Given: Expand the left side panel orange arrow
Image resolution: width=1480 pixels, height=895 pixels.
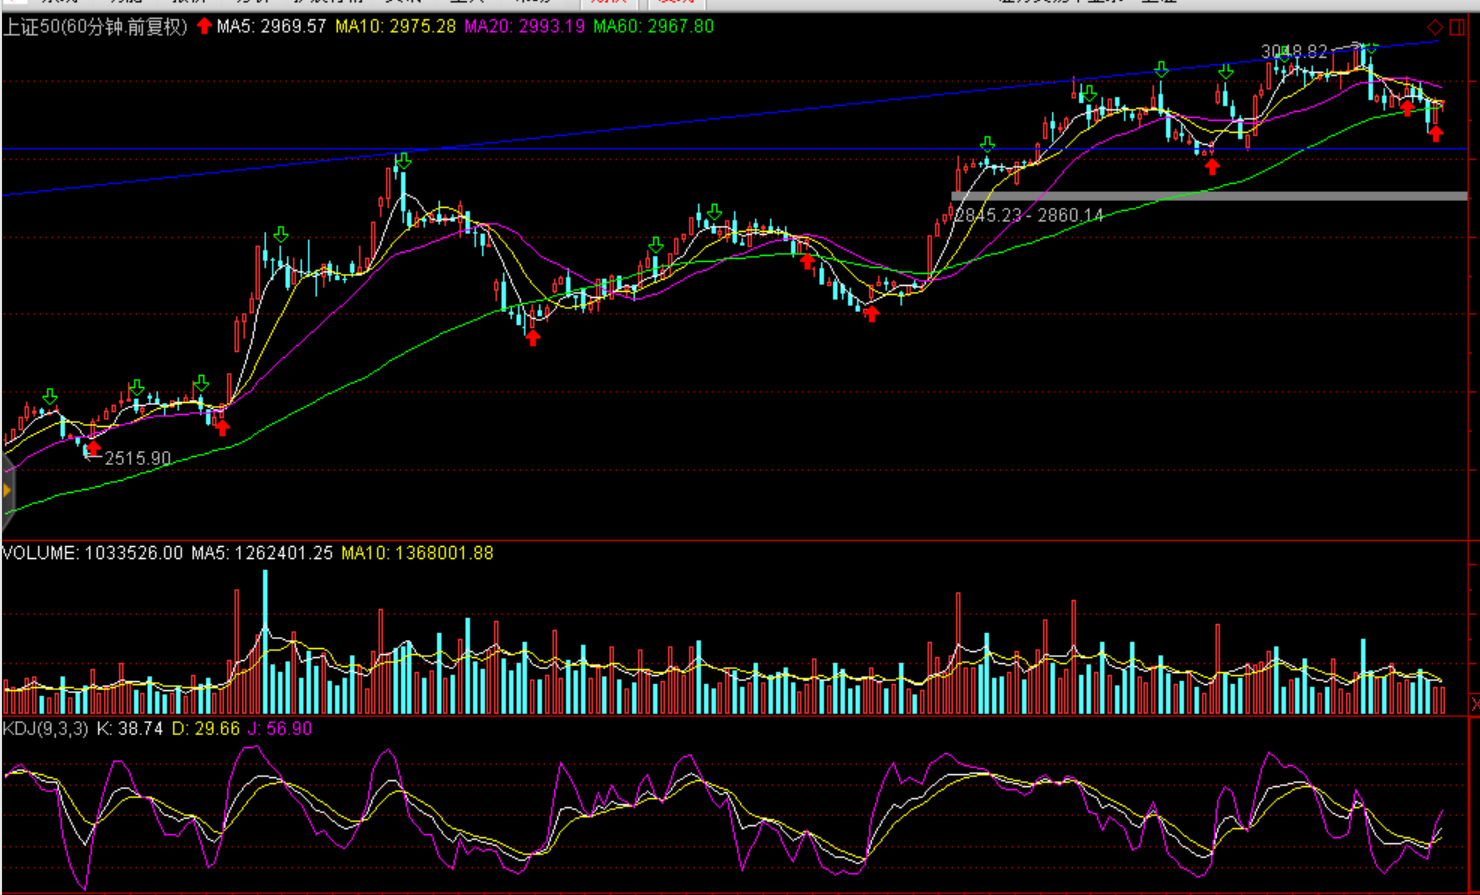Looking at the screenshot, I should [7, 490].
